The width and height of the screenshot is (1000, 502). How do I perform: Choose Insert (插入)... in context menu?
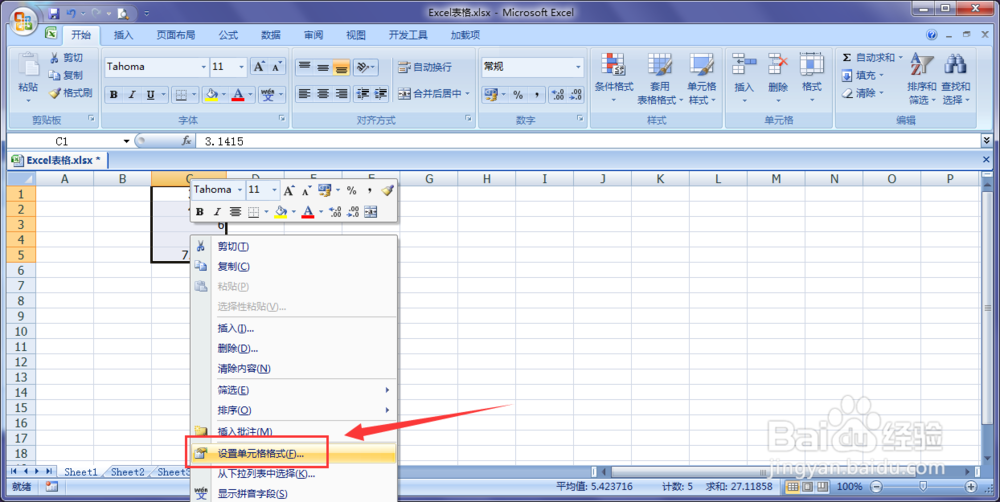click(x=294, y=329)
